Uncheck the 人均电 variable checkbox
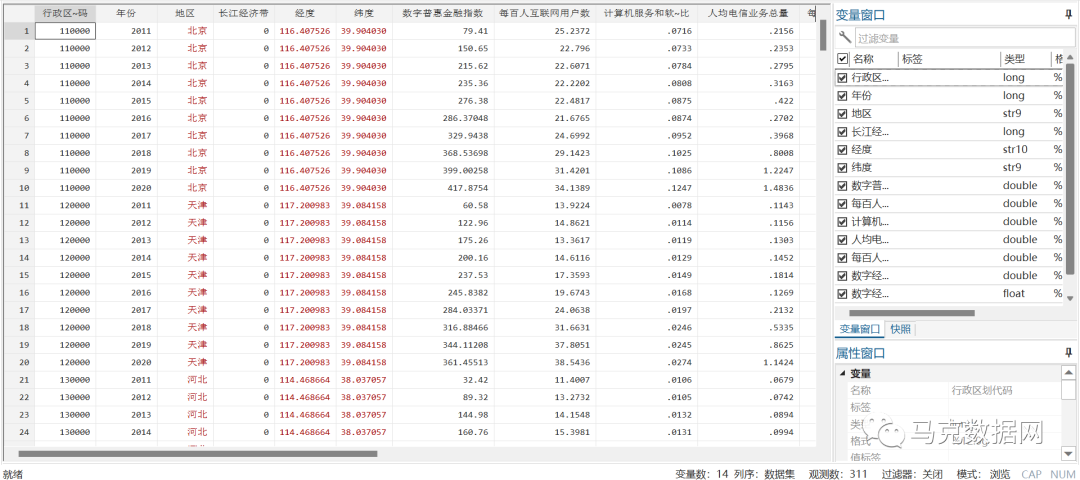1080x480 pixels. (842, 240)
